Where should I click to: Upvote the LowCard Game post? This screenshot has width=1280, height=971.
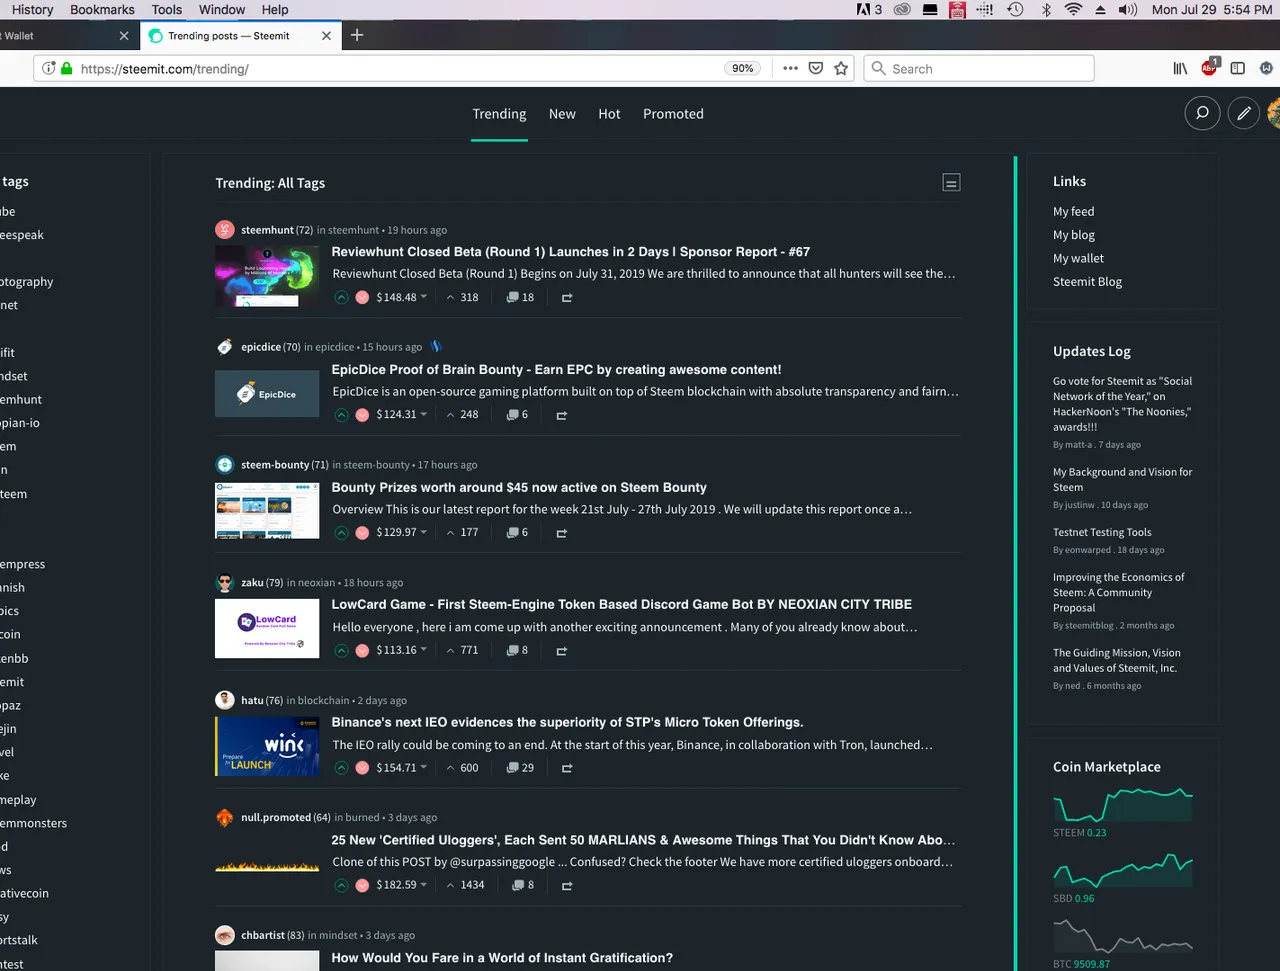click(x=341, y=651)
